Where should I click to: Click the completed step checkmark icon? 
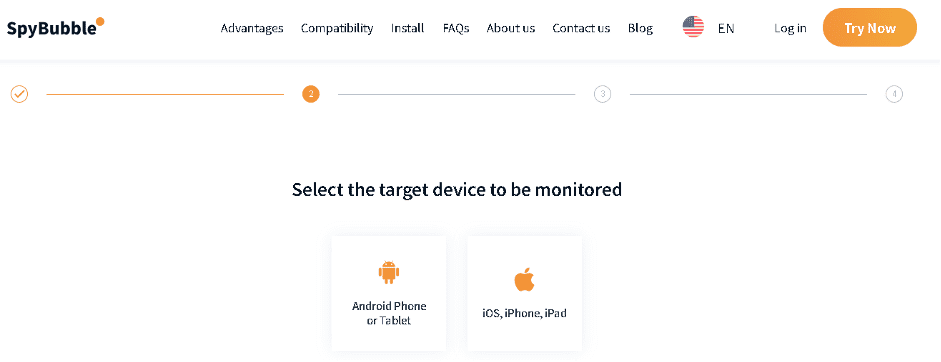pos(20,94)
